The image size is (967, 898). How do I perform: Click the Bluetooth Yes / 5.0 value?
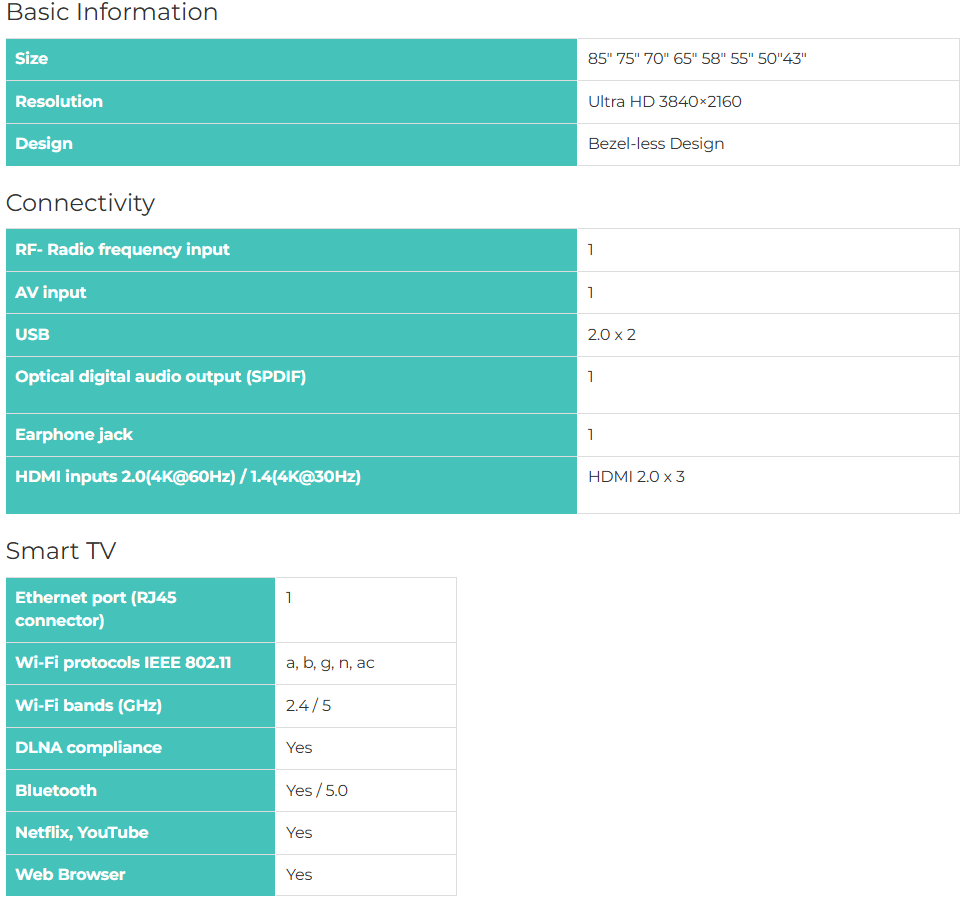[317, 791]
